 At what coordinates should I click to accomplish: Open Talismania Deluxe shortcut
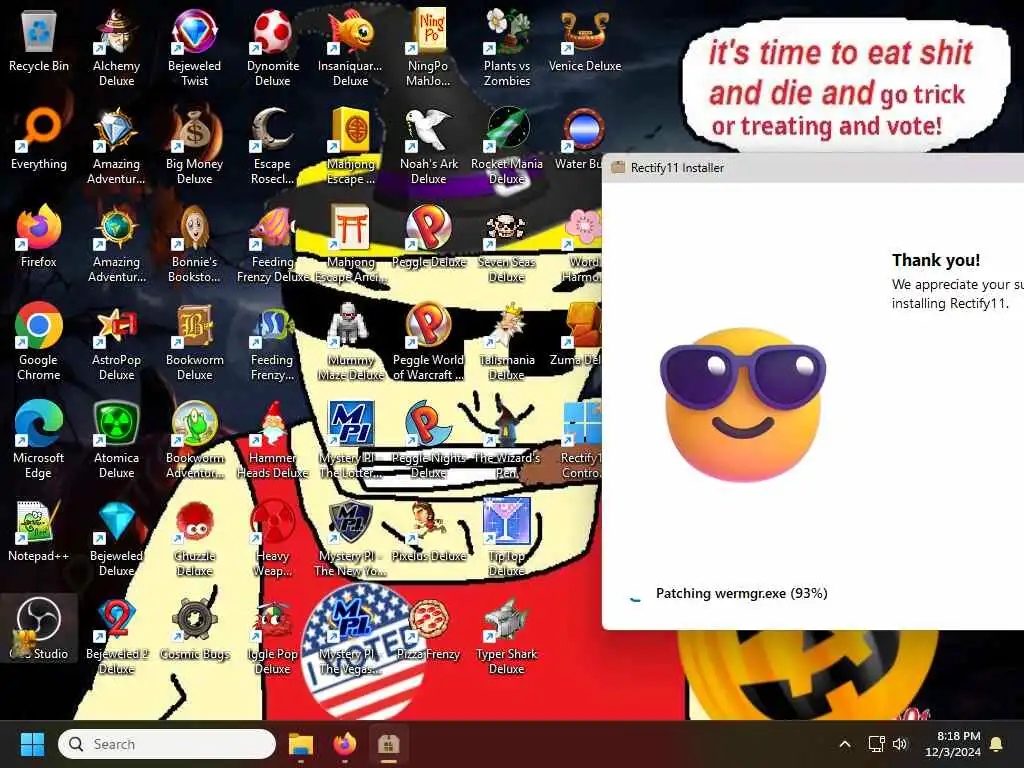coord(507,342)
